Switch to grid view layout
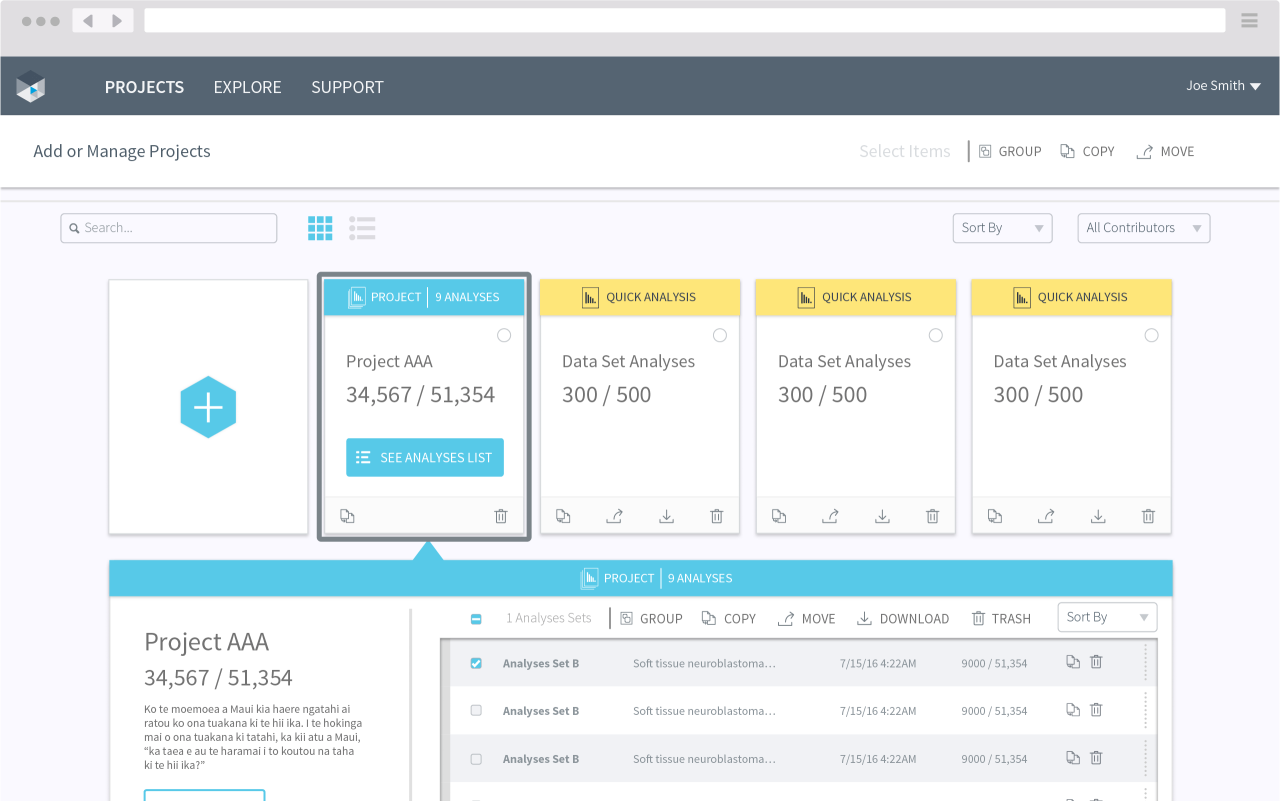 point(320,228)
